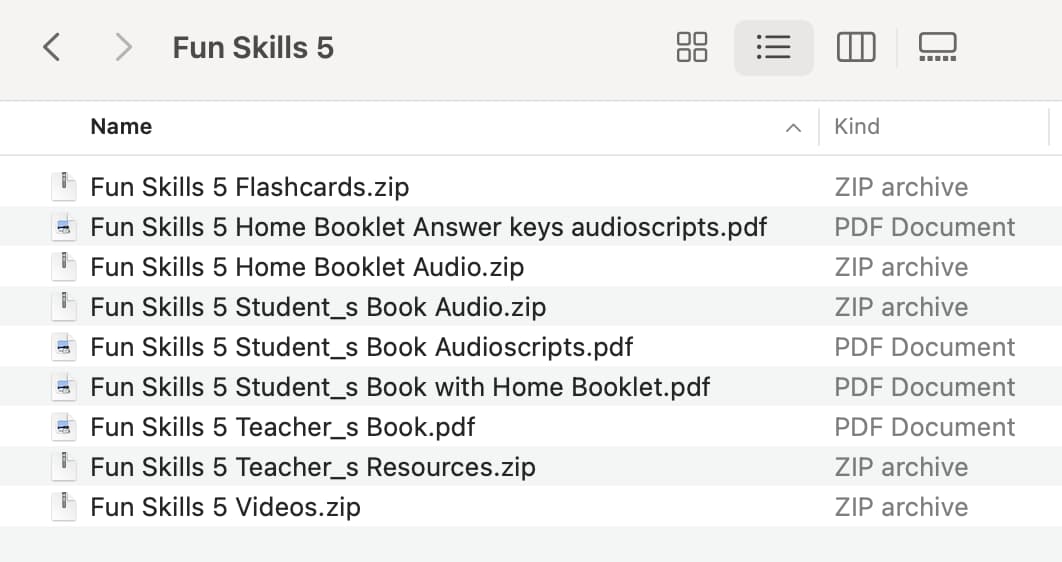Click the Fun Skills 5 folder title
This screenshot has height=562, width=1062.
253,48
